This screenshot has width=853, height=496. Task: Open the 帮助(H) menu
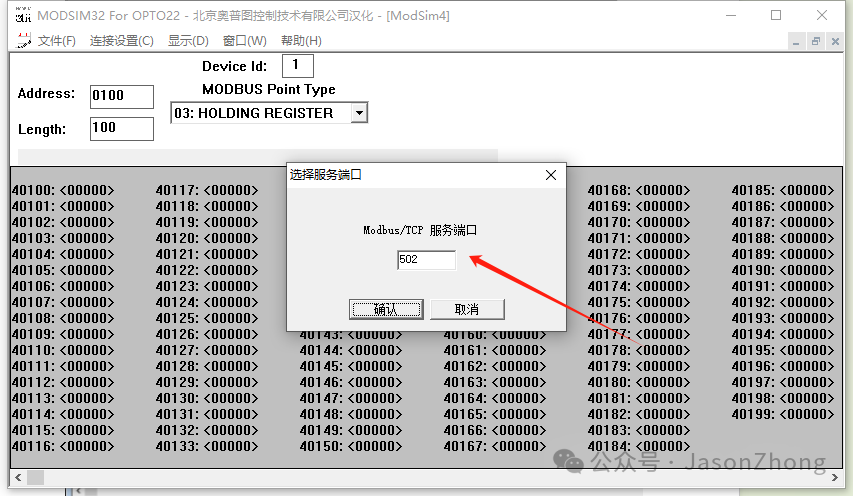coord(301,41)
